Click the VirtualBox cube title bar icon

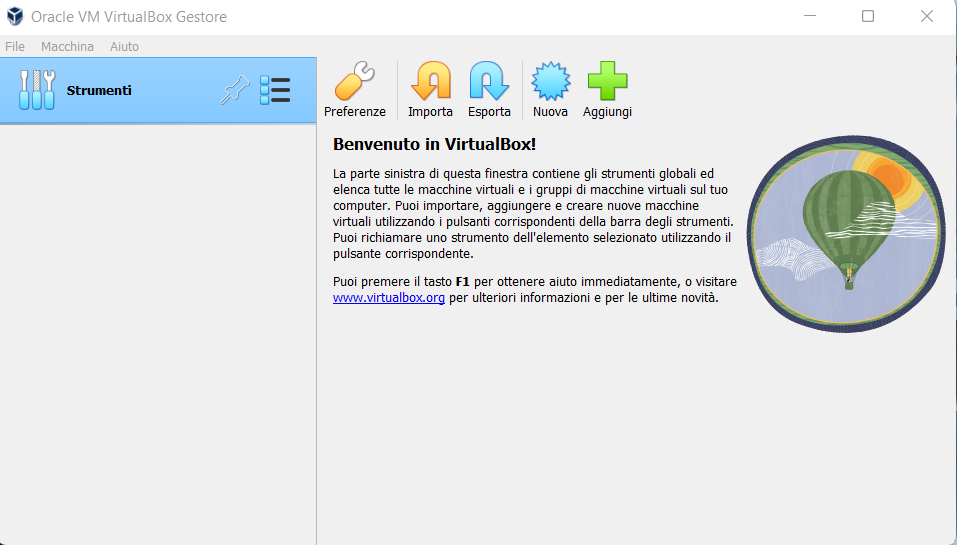point(15,16)
